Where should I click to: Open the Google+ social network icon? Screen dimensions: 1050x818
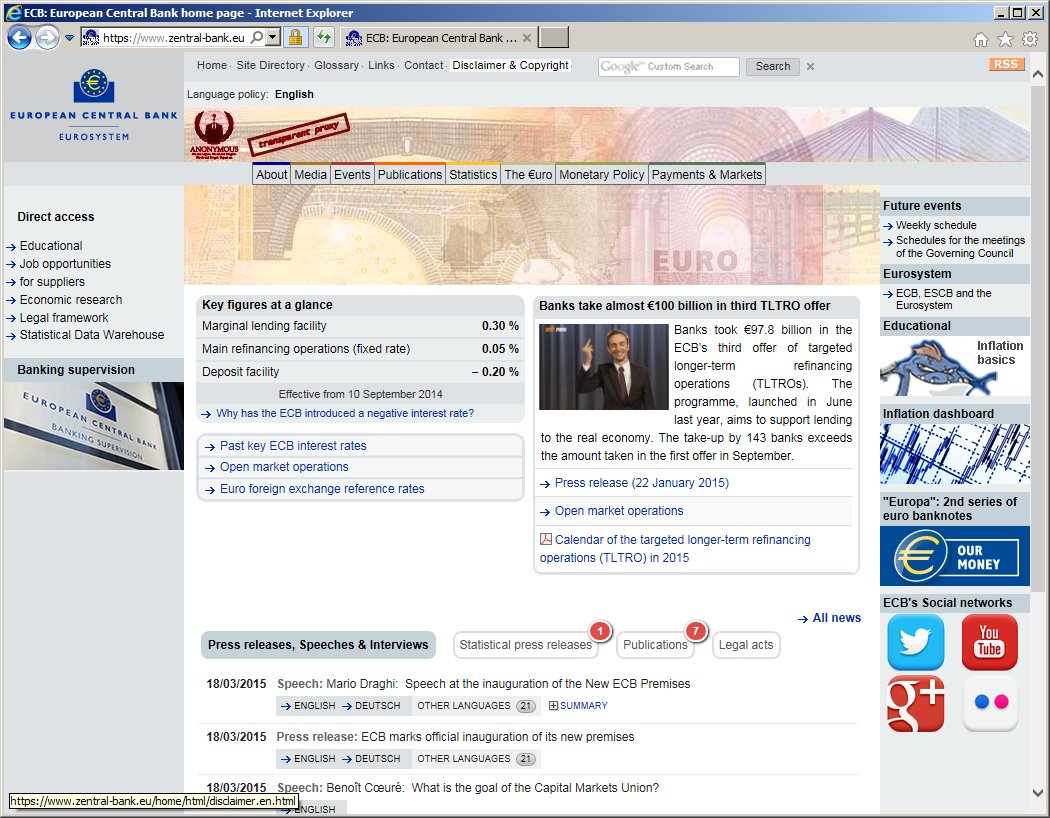915,704
